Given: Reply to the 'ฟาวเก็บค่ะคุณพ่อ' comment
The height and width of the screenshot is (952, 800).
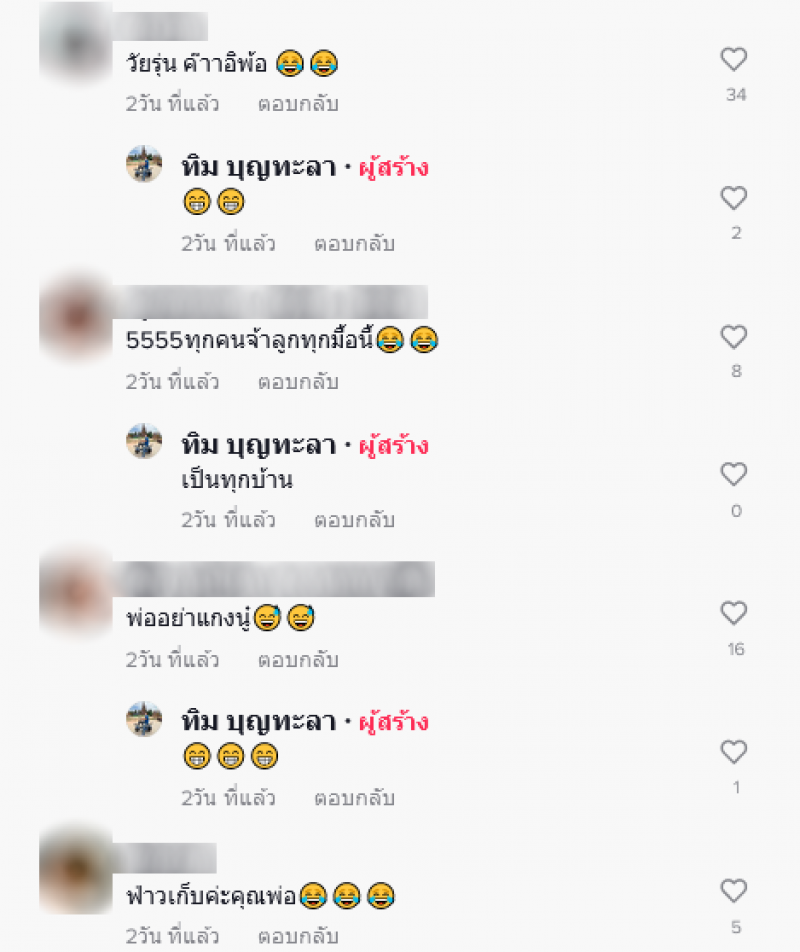Looking at the screenshot, I should 298,937.
